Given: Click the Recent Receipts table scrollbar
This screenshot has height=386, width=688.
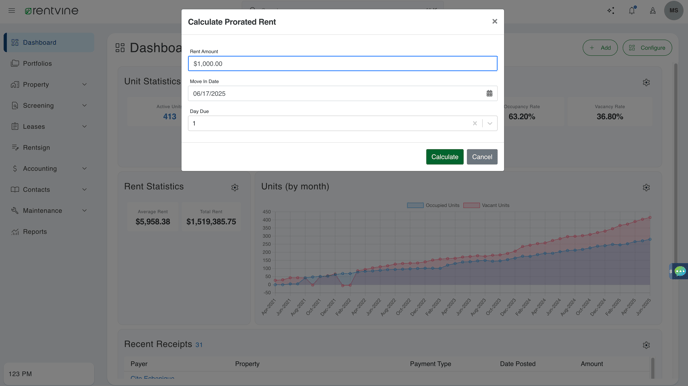Looking at the screenshot, I should (653, 368).
